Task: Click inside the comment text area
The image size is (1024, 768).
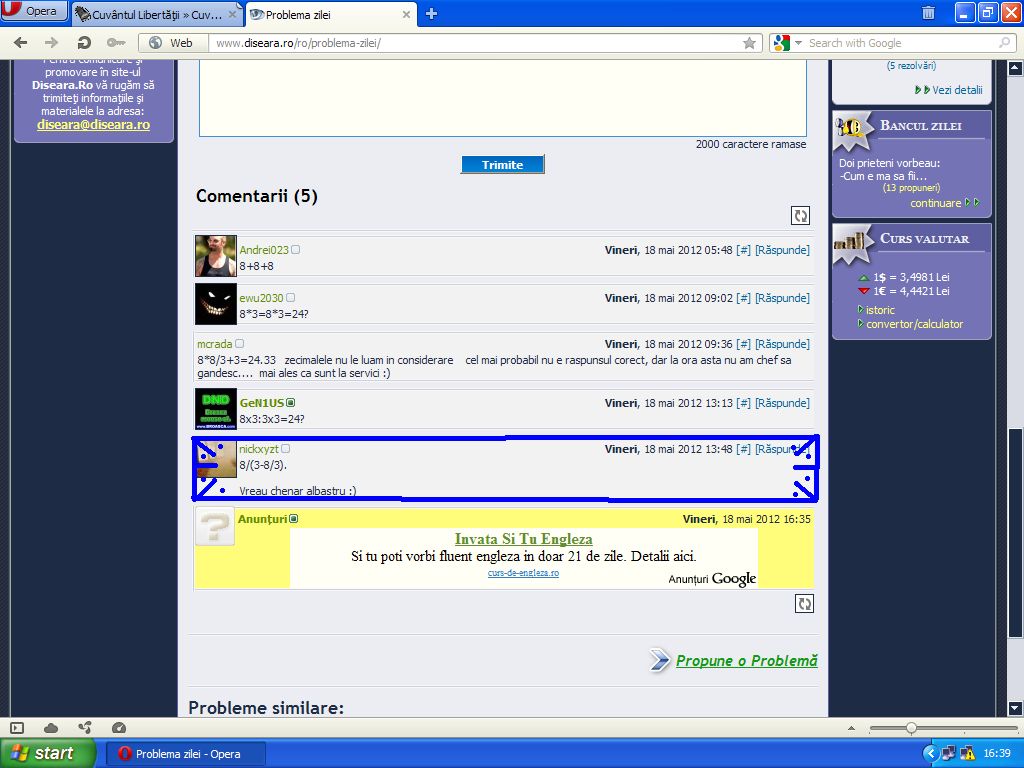Action: [x=502, y=98]
